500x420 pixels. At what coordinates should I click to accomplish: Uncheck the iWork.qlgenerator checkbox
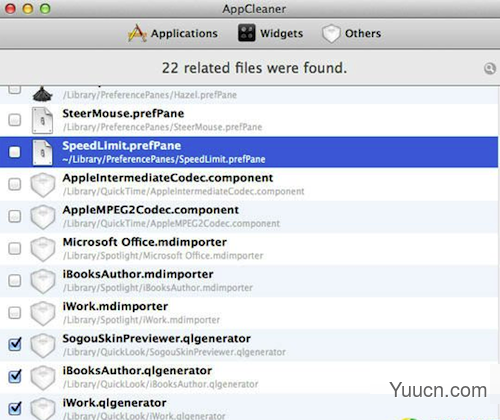[15, 408]
